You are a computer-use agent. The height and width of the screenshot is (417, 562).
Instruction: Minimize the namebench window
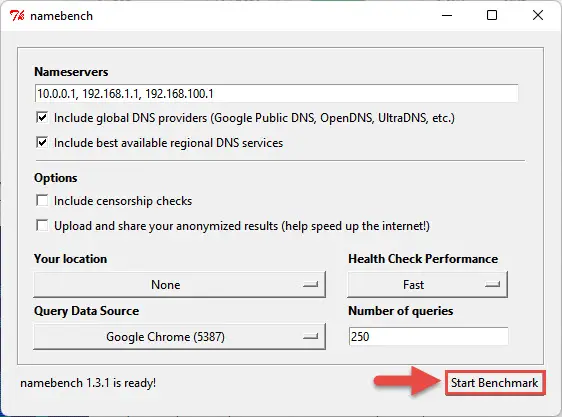point(447,15)
